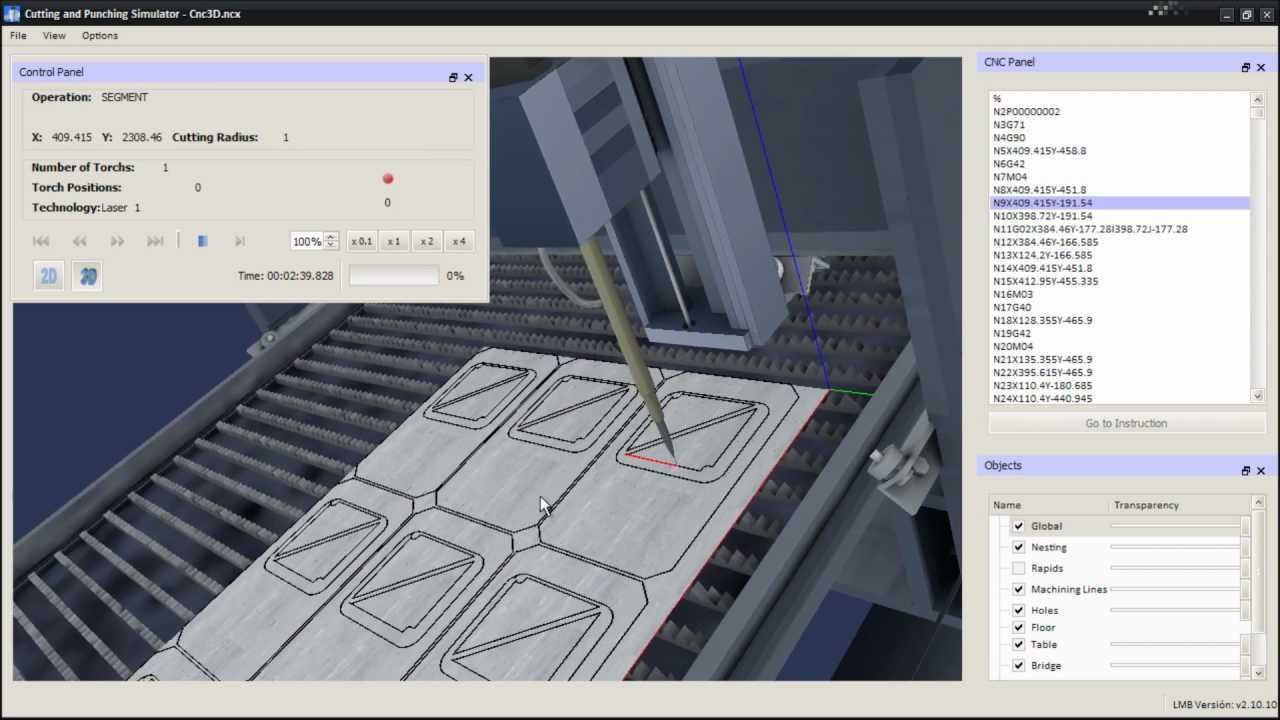The width and height of the screenshot is (1280, 720).
Task: Open the View menu
Action: click(54, 35)
